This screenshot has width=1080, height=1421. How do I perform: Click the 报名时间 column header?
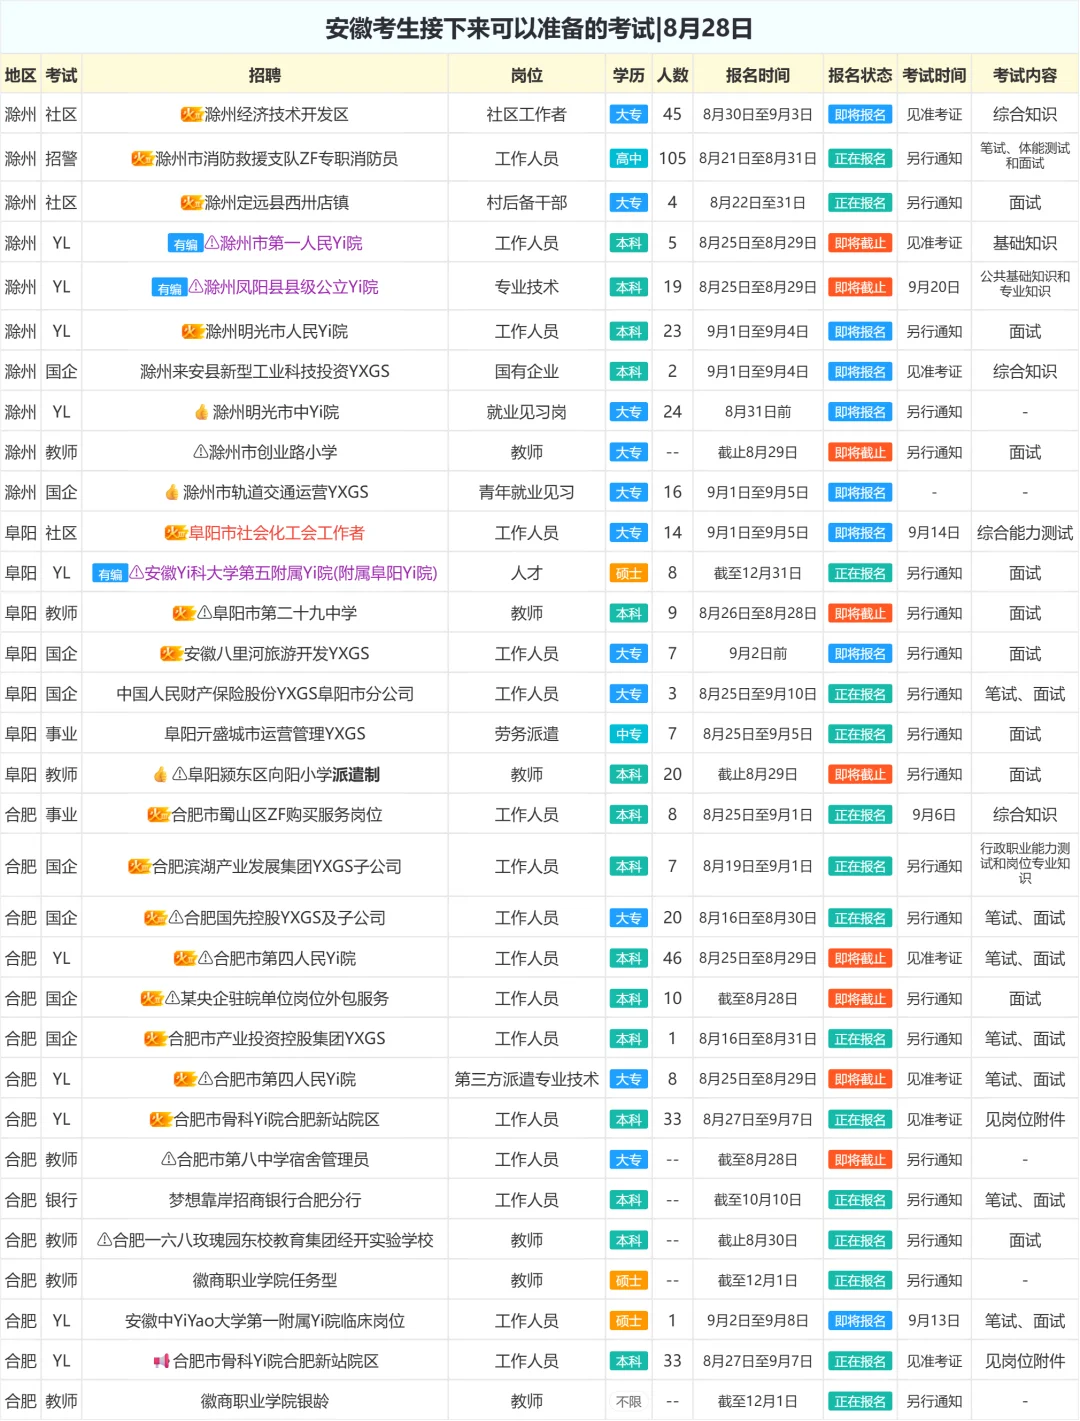click(x=758, y=75)
